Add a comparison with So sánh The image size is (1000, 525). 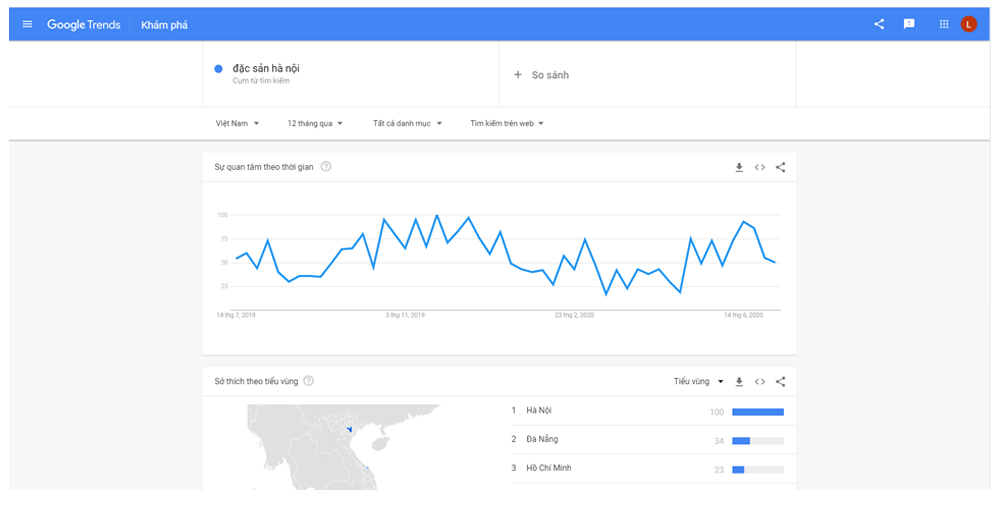click(541, 75)
